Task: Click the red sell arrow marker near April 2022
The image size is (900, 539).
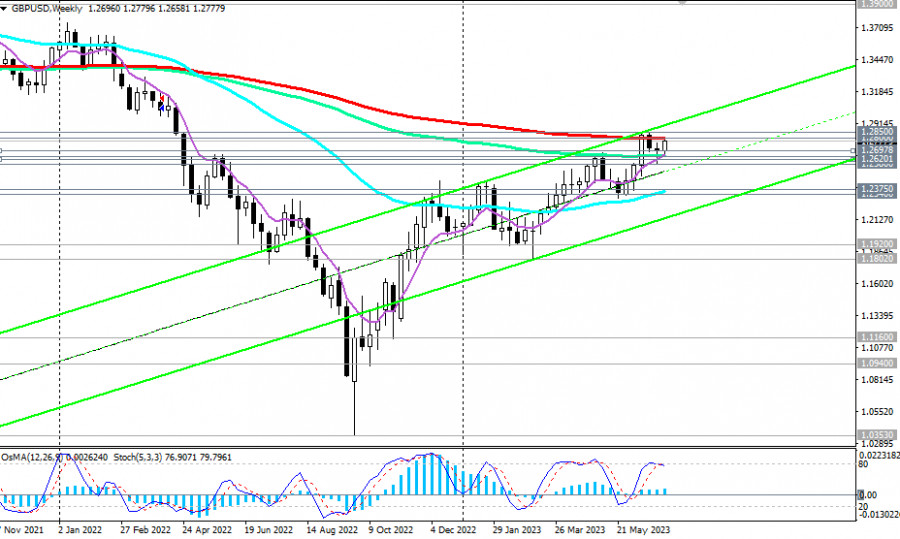Action: (162, 99)
